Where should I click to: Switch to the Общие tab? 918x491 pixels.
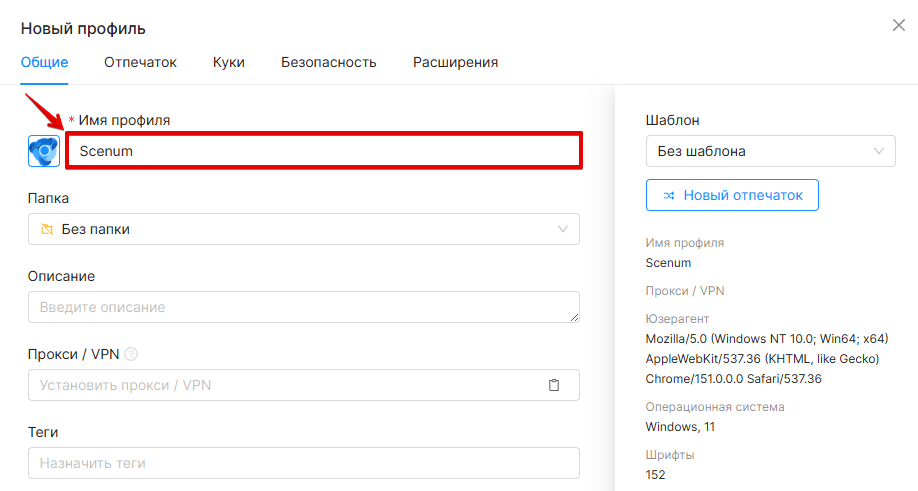click(x=44, y=62)
